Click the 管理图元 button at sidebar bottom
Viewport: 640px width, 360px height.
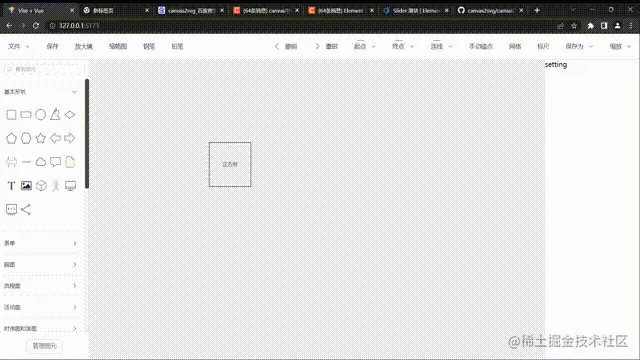44,346
